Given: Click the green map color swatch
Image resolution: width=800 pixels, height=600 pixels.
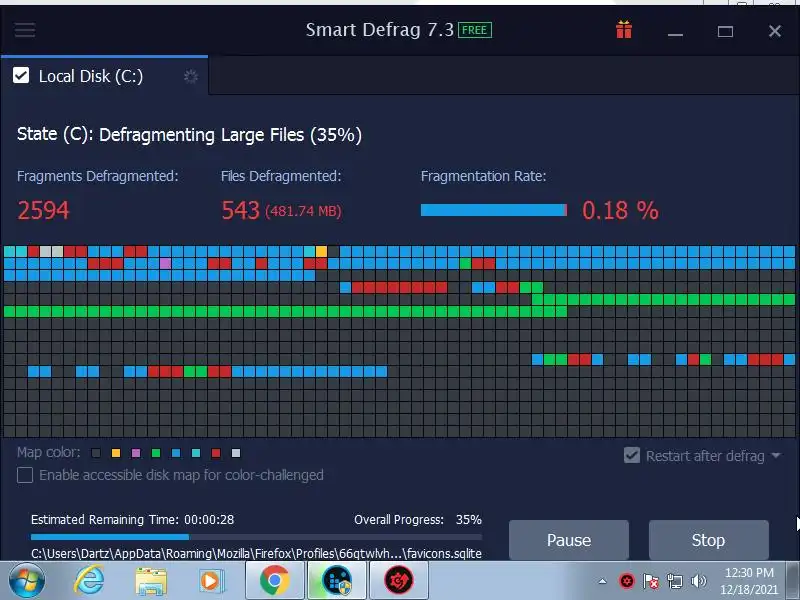Looking at the screenshot, I should [x=156, y=453].
